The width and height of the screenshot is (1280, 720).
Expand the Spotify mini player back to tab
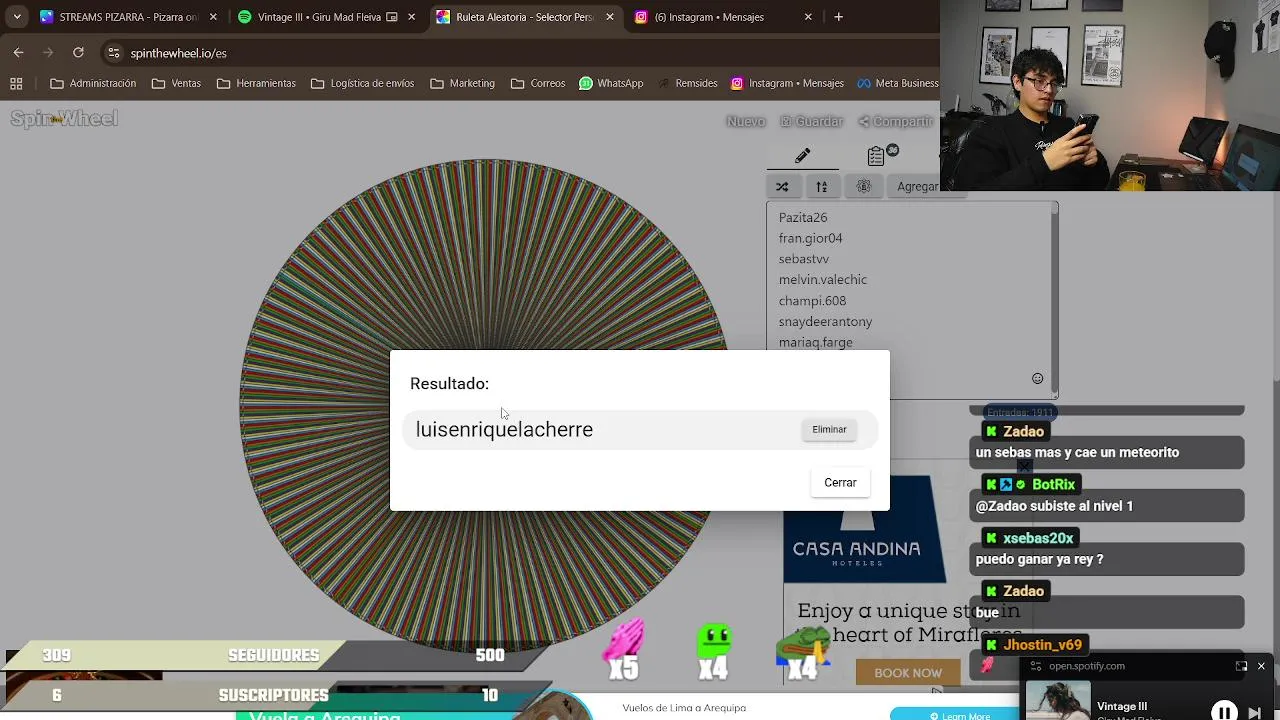[1241, 666]
